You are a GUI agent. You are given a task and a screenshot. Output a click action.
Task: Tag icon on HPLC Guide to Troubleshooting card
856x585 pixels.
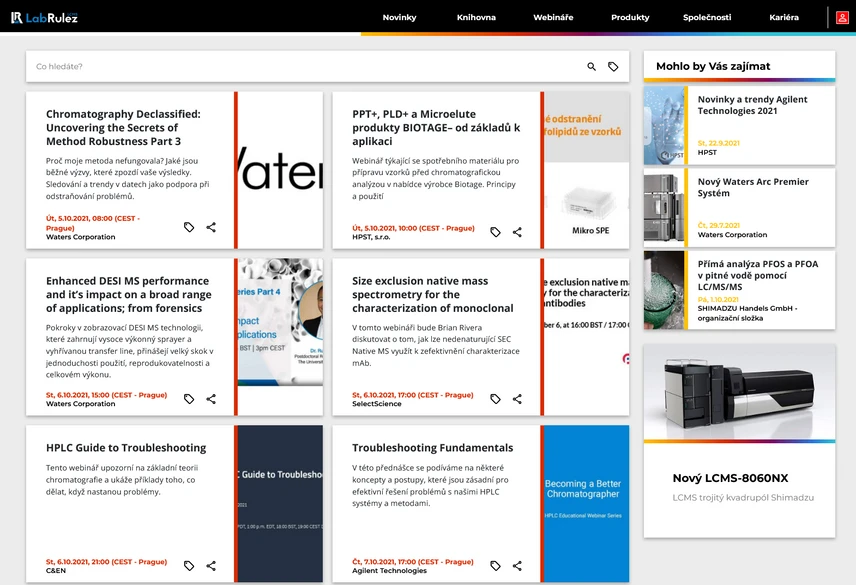point(189,566)
